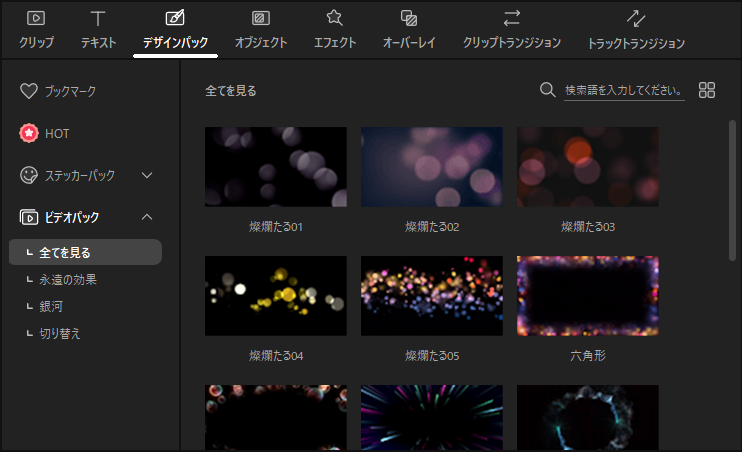Open the エフェクト star icon
Screen dimensions: 742x452
click(334, 18)
